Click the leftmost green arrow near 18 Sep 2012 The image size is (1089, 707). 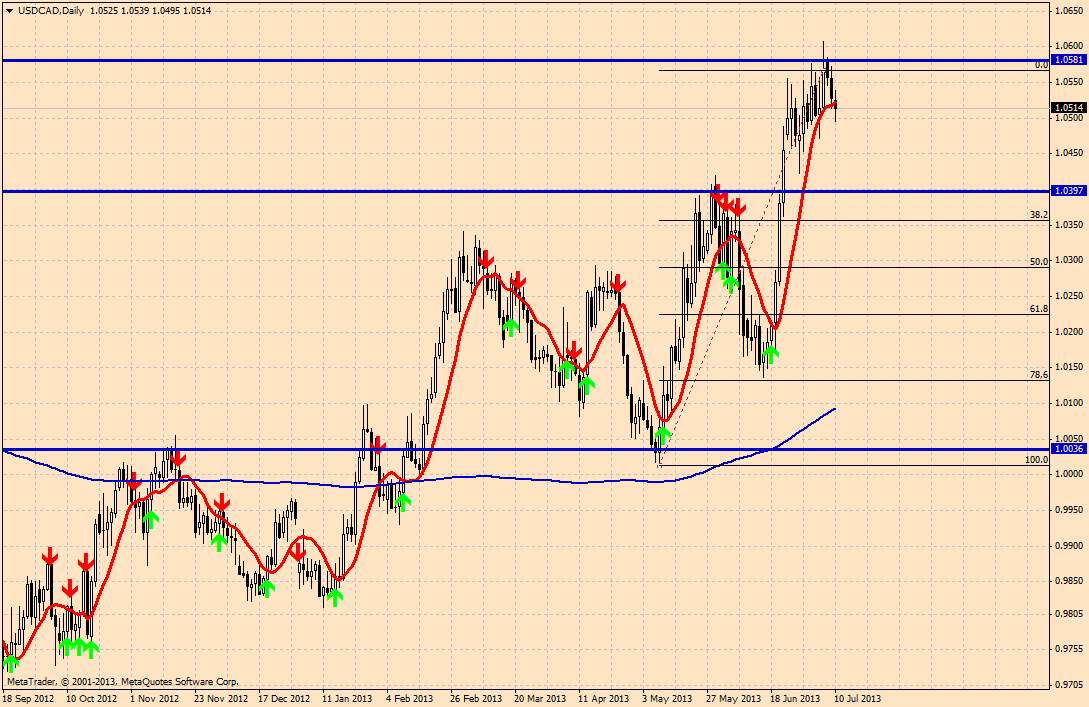[x=10, y=663]
